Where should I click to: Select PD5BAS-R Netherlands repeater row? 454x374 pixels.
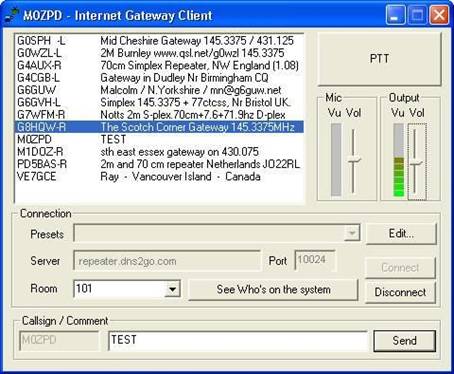pos(159,164)
